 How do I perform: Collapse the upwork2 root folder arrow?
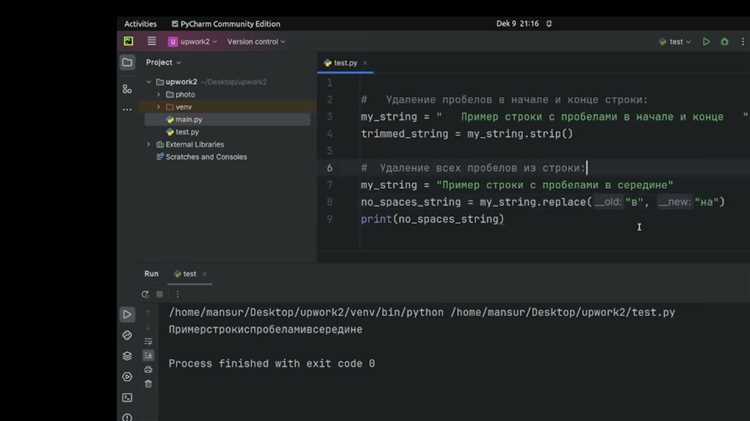click(x=149, y=82)
